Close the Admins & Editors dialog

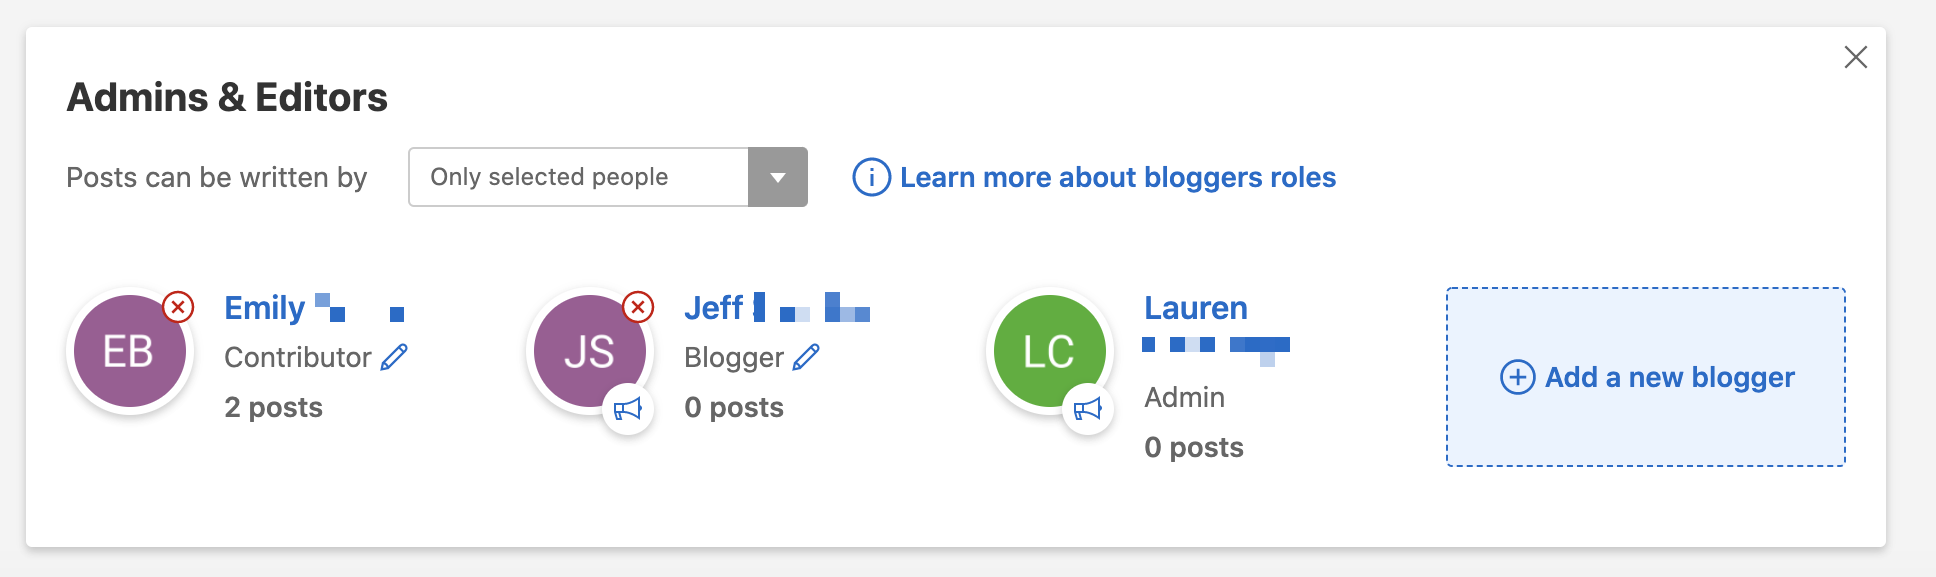pos(1856,57)
